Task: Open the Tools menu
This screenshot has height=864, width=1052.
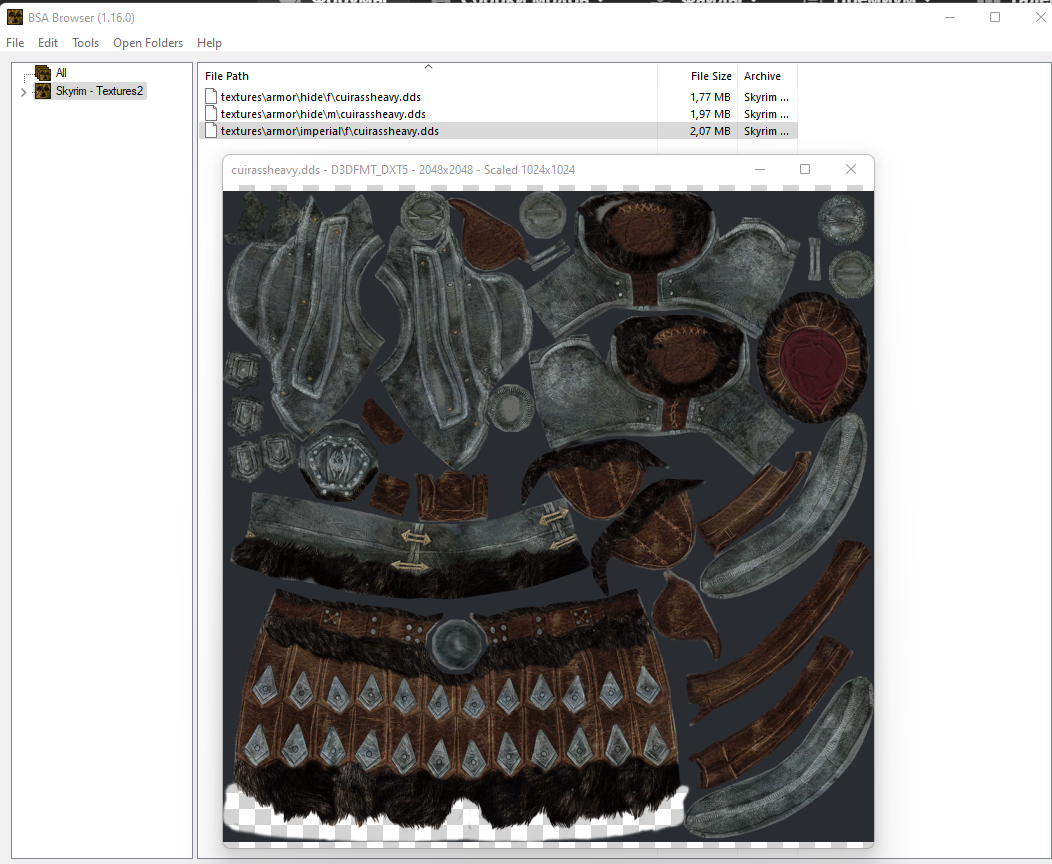Action: click(86, 43)
